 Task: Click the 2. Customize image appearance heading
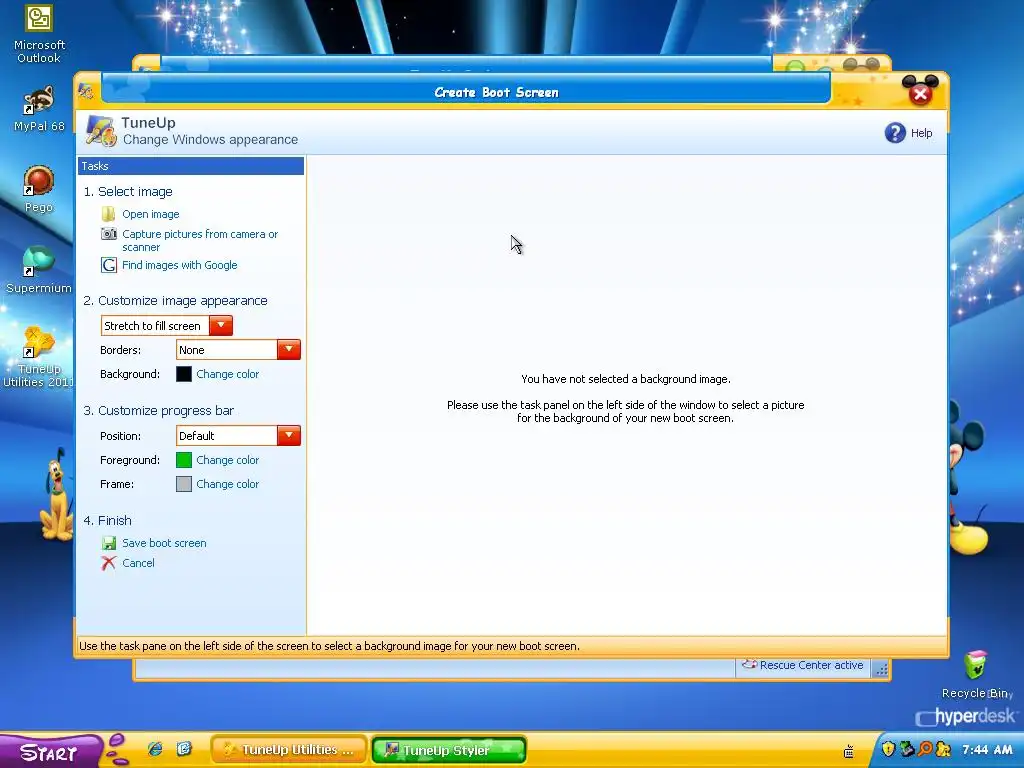[175, 300]
